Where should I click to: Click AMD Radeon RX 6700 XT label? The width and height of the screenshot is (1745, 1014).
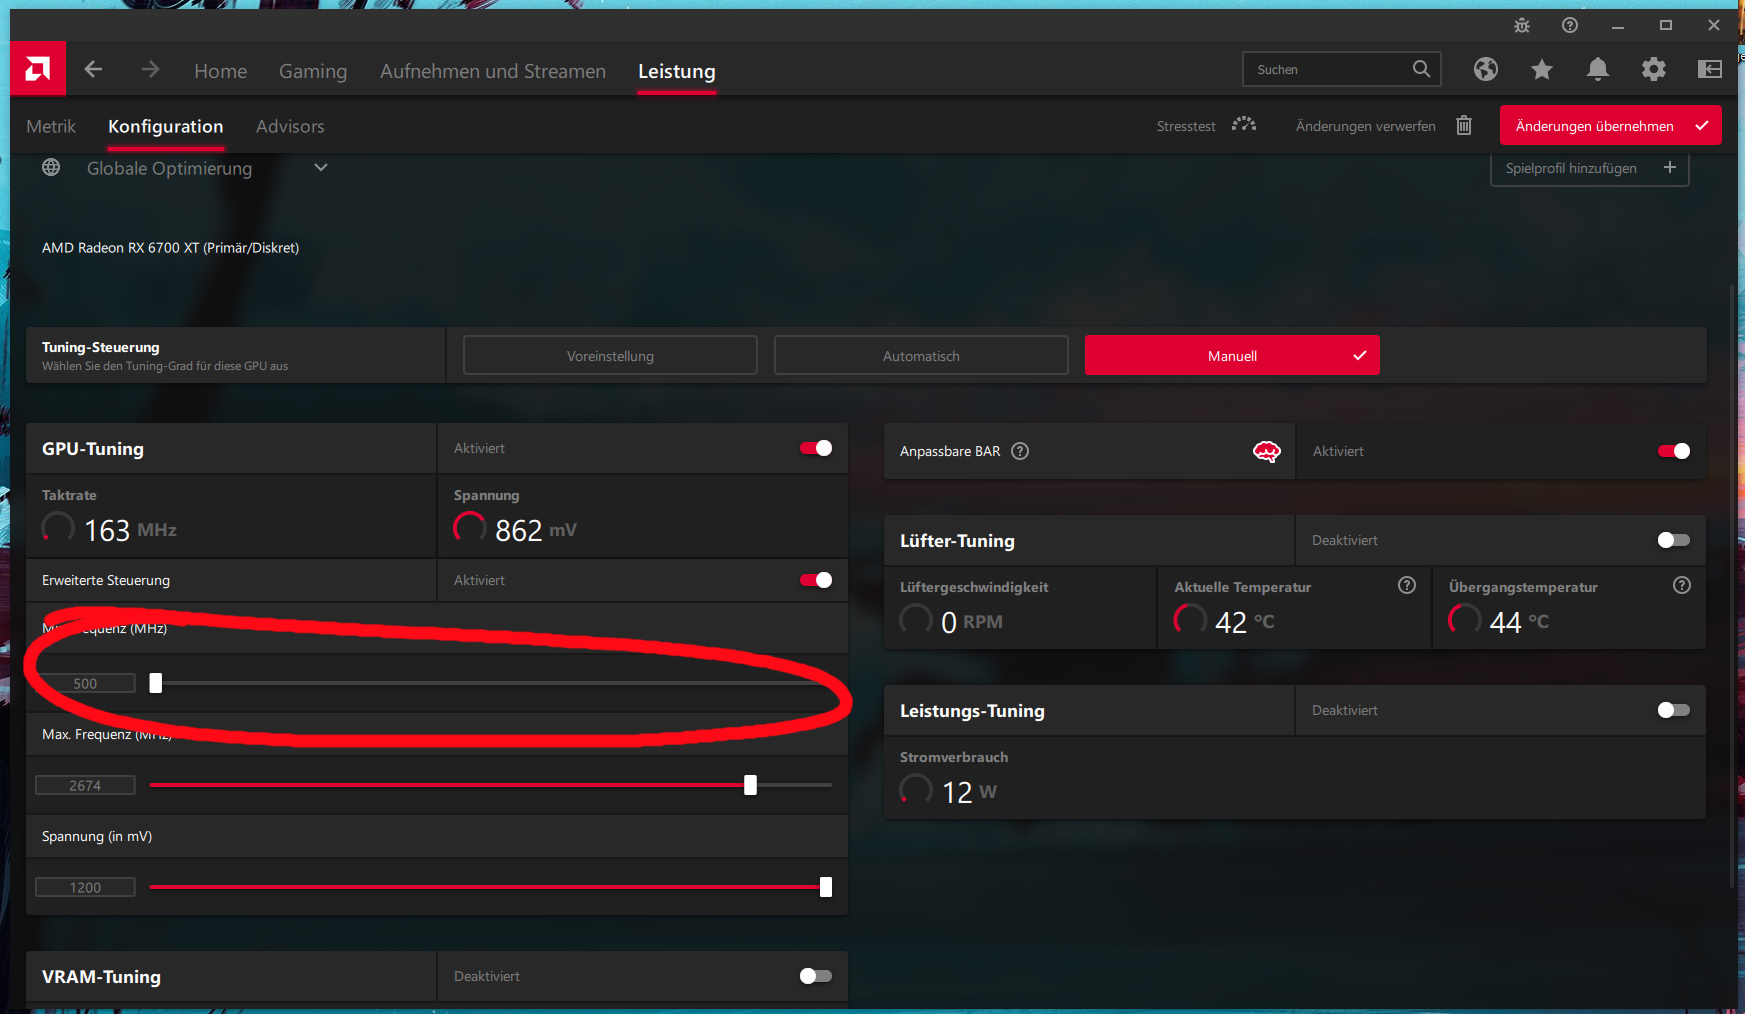point(170,248)
